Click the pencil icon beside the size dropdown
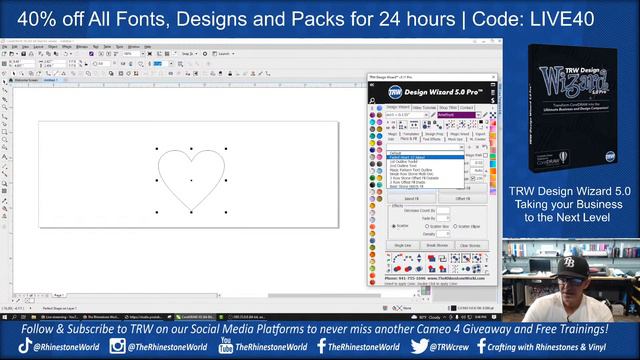 pos(433,115)
